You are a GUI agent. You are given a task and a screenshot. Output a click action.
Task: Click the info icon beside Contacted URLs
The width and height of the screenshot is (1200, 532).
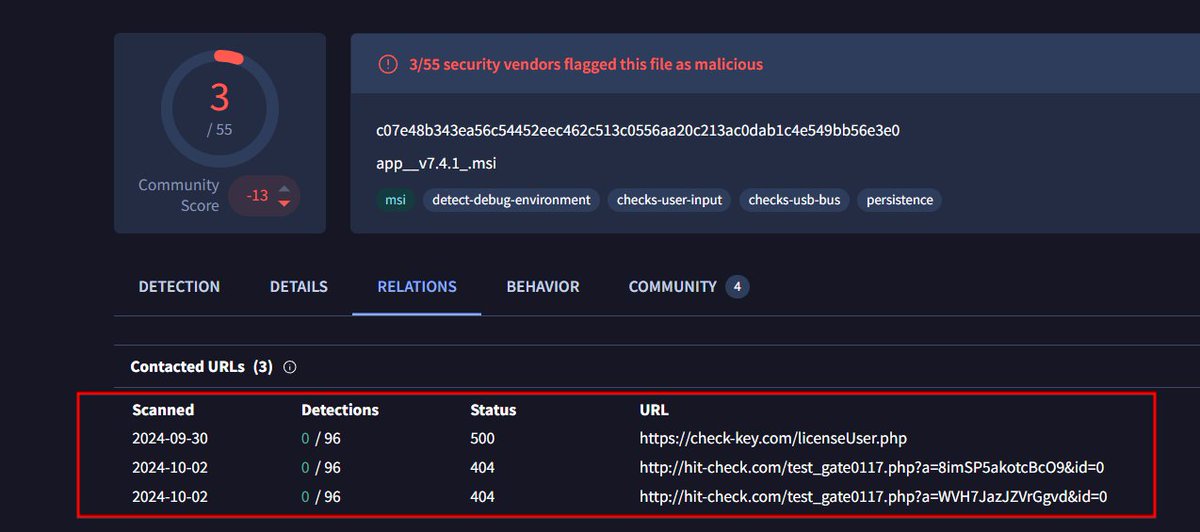[x=290, y=367]
